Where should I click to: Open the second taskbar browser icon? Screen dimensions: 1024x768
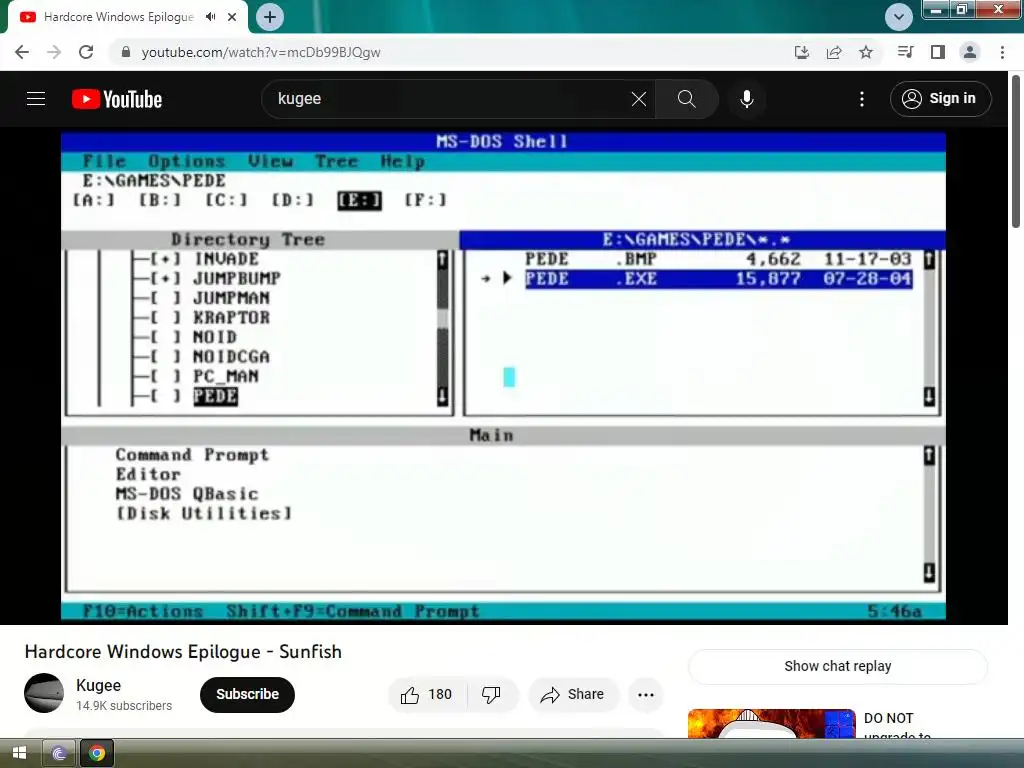59,754
